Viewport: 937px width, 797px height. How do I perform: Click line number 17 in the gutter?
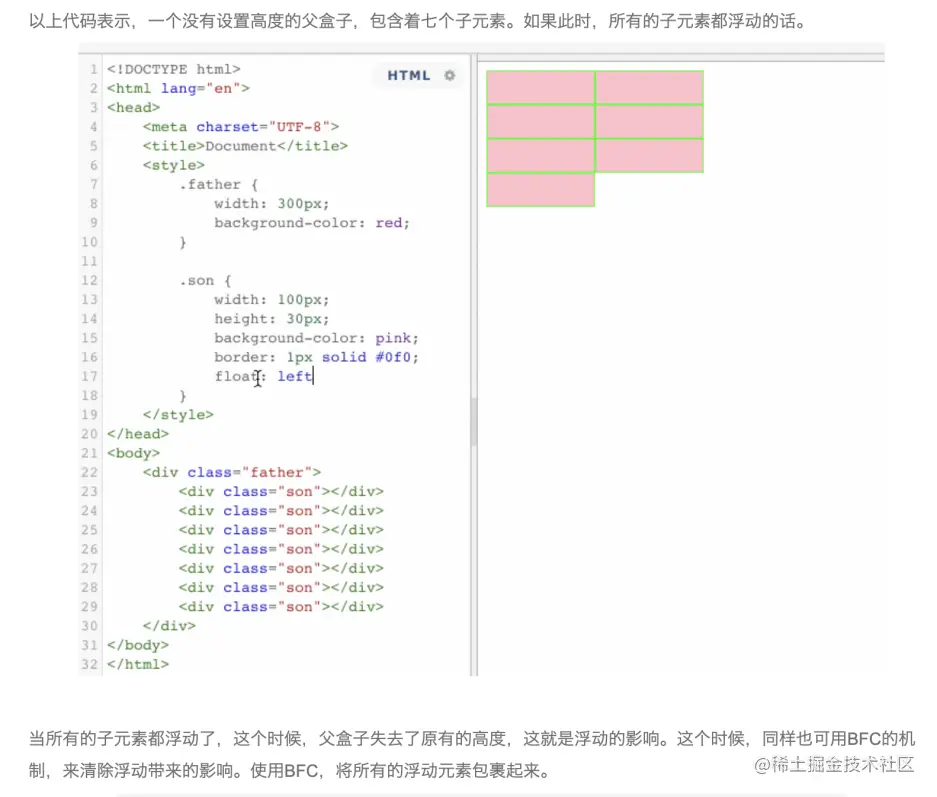(90, 376)
